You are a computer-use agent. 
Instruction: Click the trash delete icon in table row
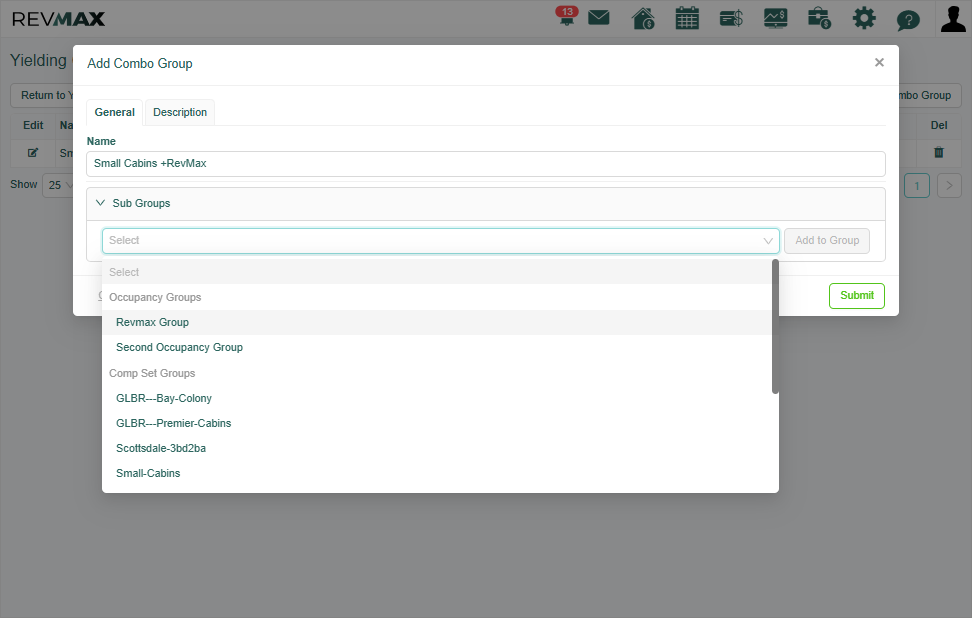click(939, 152)
